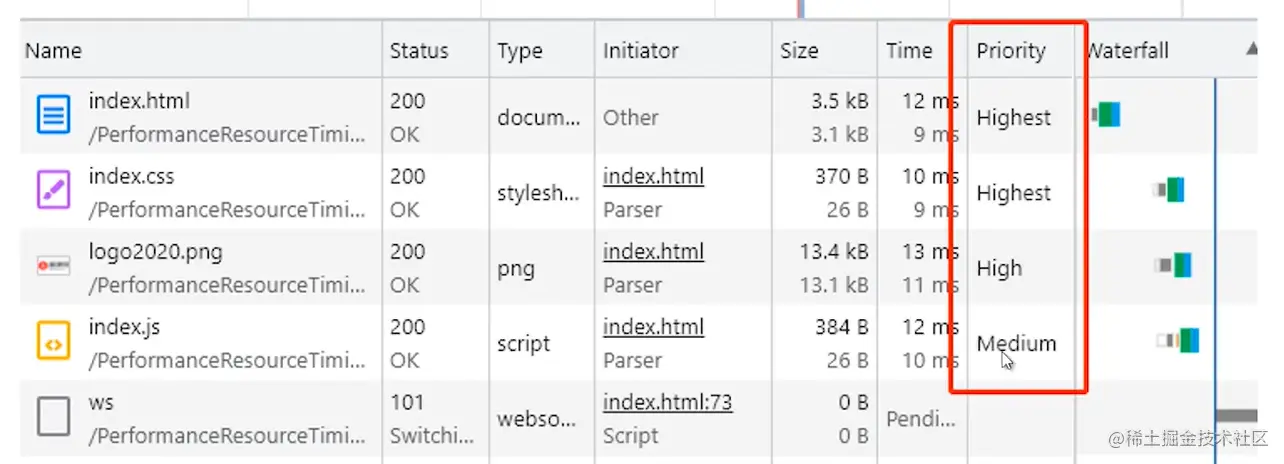Open index.html initiator link for logo2020.png
The height and width of the screenshot is (464, 1284).
tap(653, 252)
